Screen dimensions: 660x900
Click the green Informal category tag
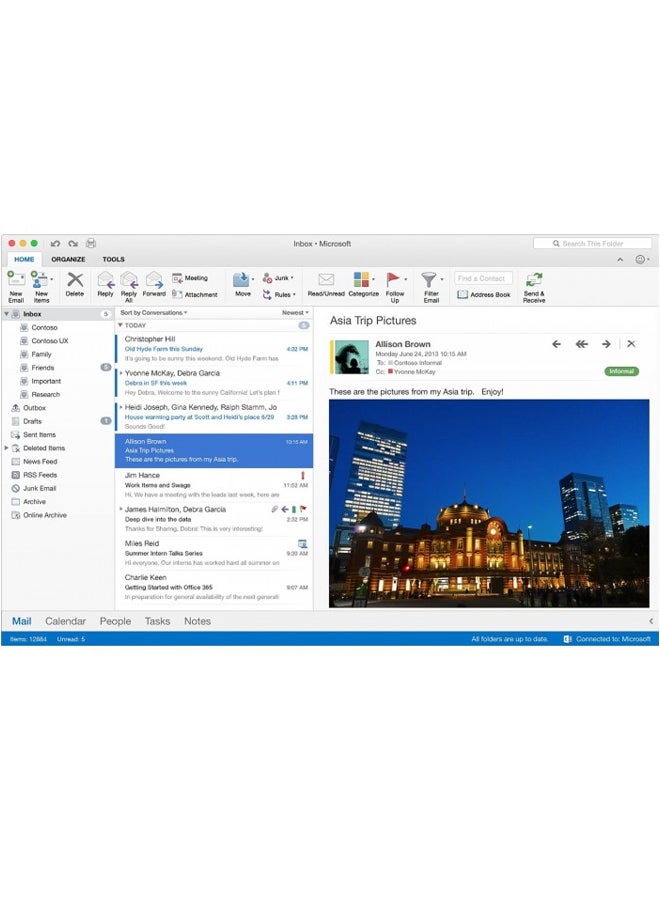622,371
